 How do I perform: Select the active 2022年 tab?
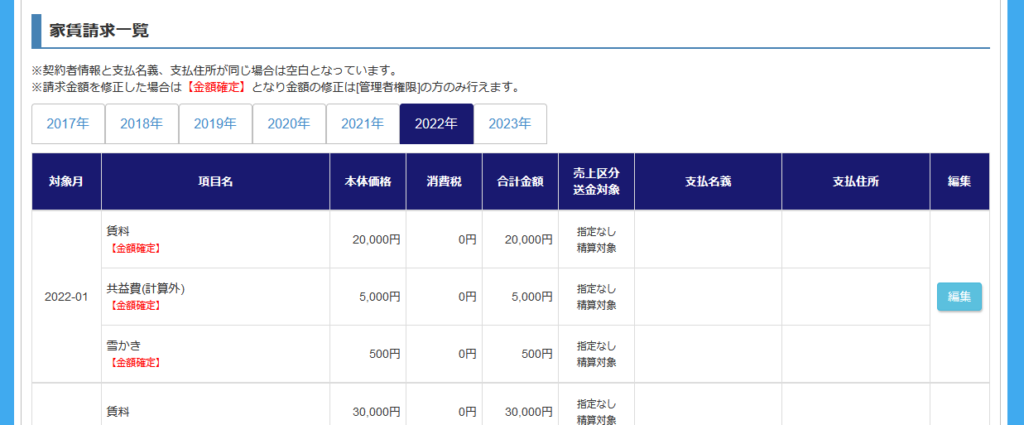coord(436,124)
